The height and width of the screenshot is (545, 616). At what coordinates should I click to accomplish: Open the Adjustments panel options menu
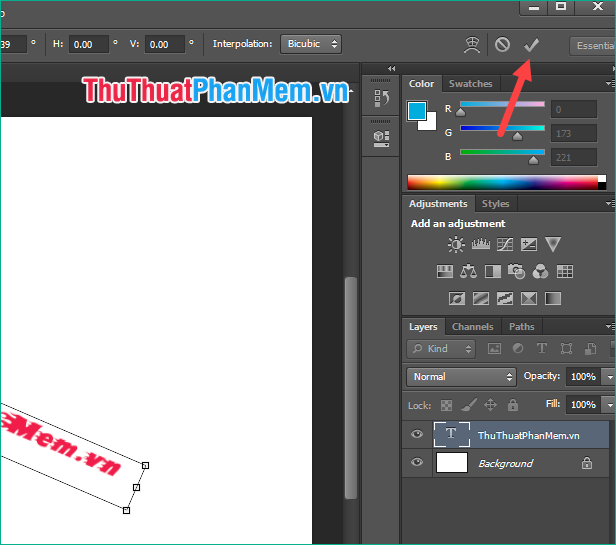610,204
